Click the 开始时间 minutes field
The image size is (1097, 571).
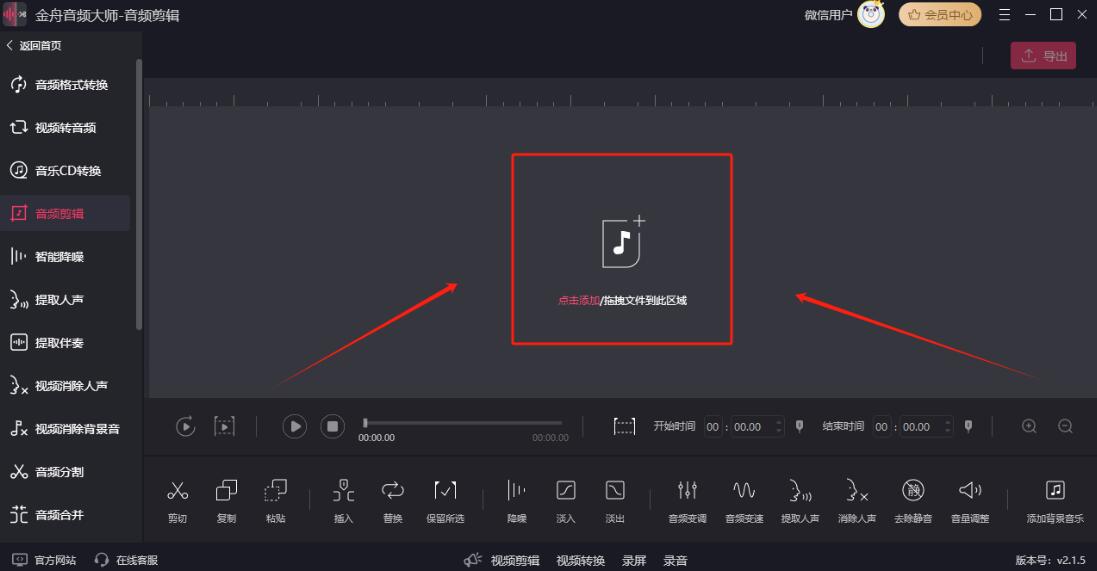click(x=712, y=427)
